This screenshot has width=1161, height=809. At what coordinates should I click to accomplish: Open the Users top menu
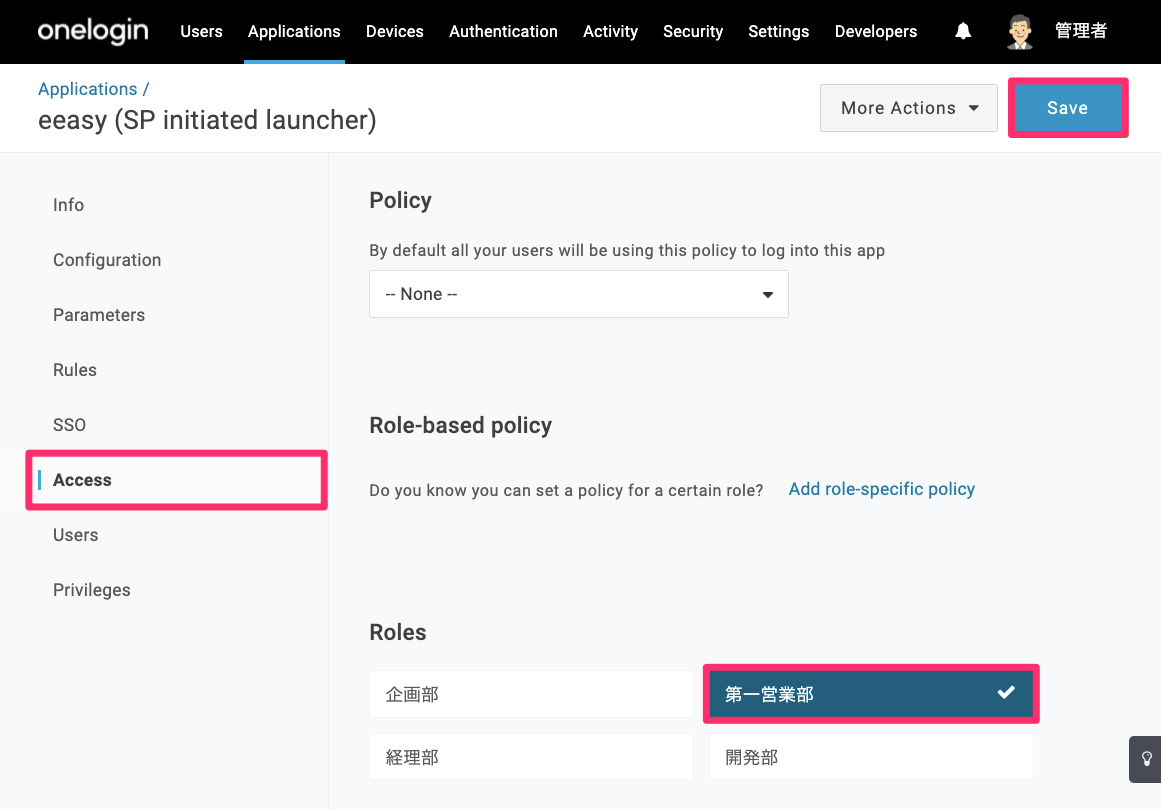pos(201,32)
